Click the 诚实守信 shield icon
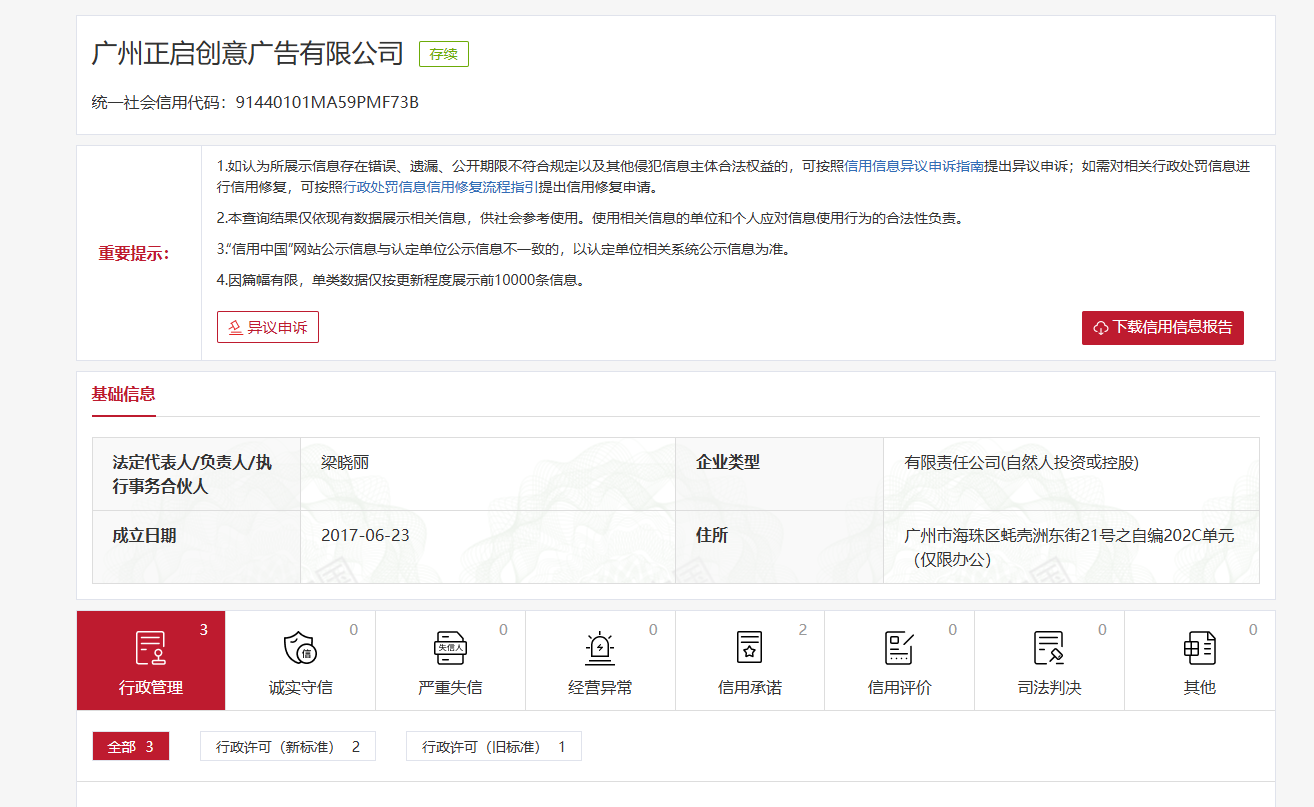This screenshot has height=807, width=1314. (x=300, y=648)
